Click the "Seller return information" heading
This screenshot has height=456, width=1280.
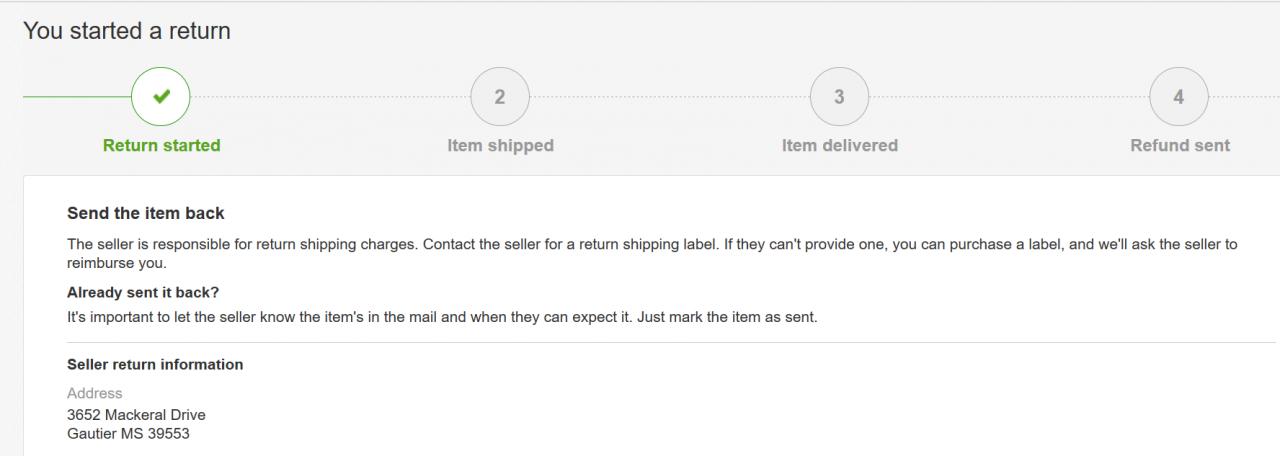tap(155, 364)
